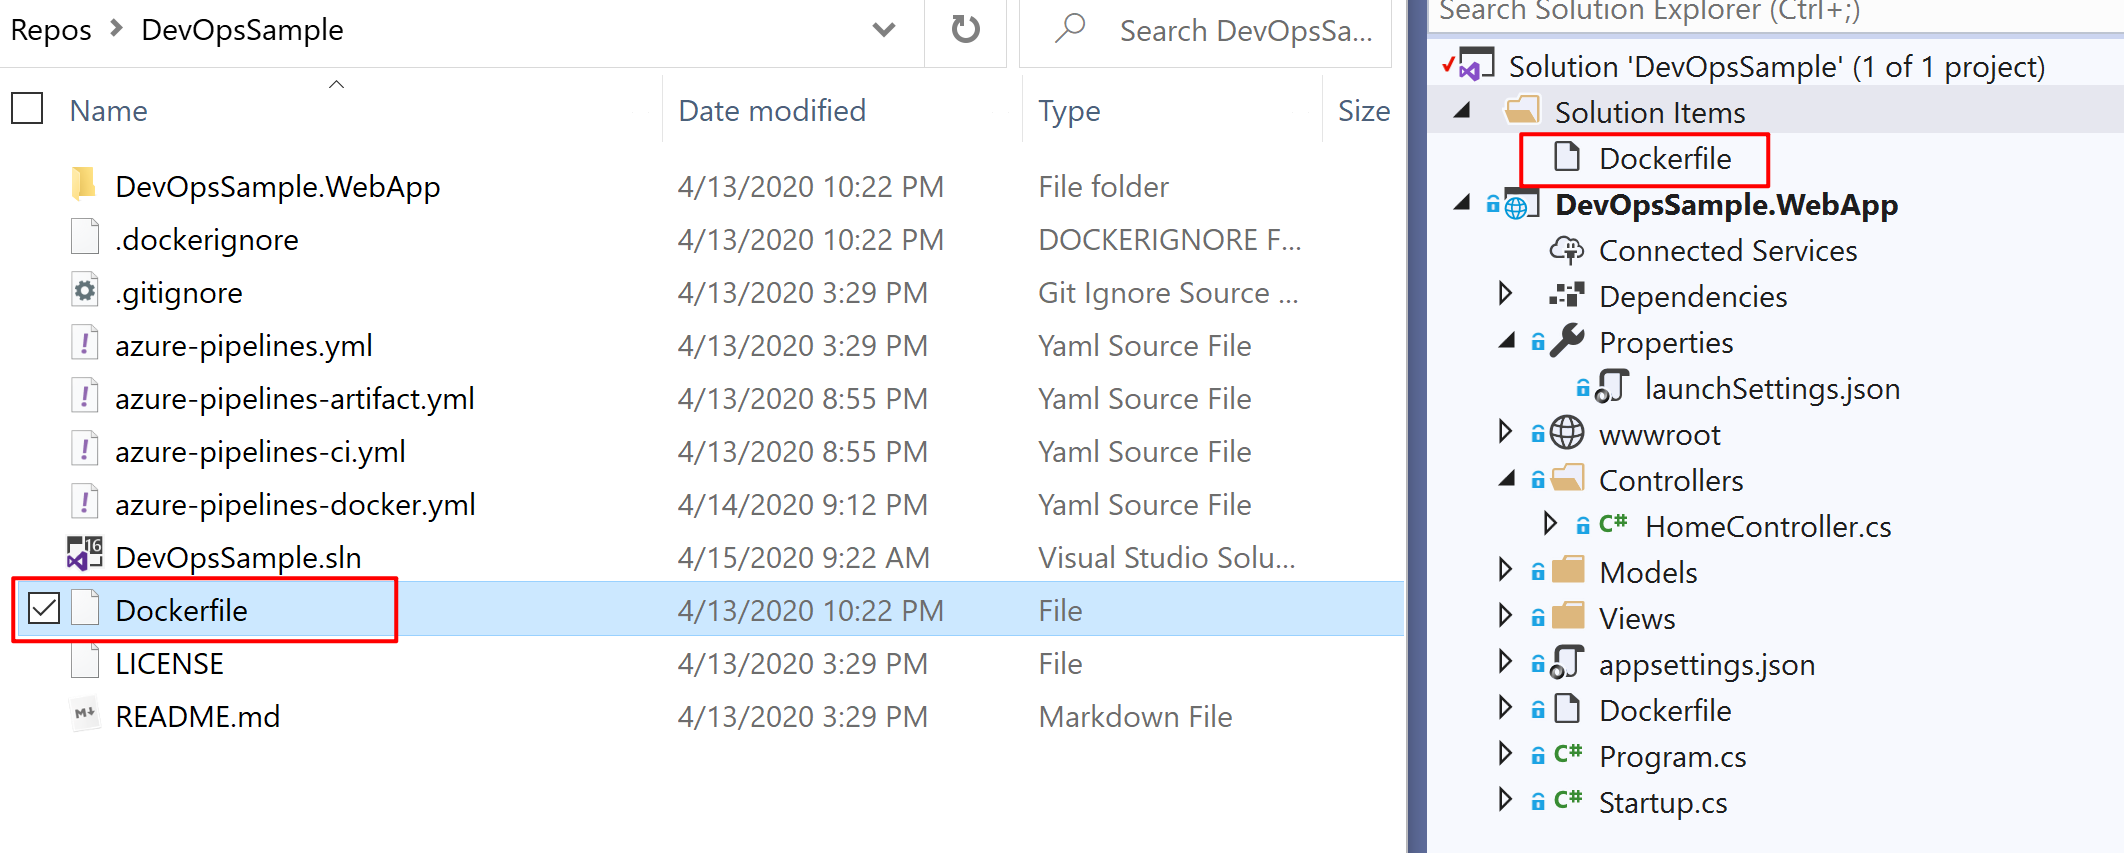The width and height of the screenshot is (2124, 853).
Task: Collapse the DevOpsSample.WebApp project node
Action: point(1462,203)
